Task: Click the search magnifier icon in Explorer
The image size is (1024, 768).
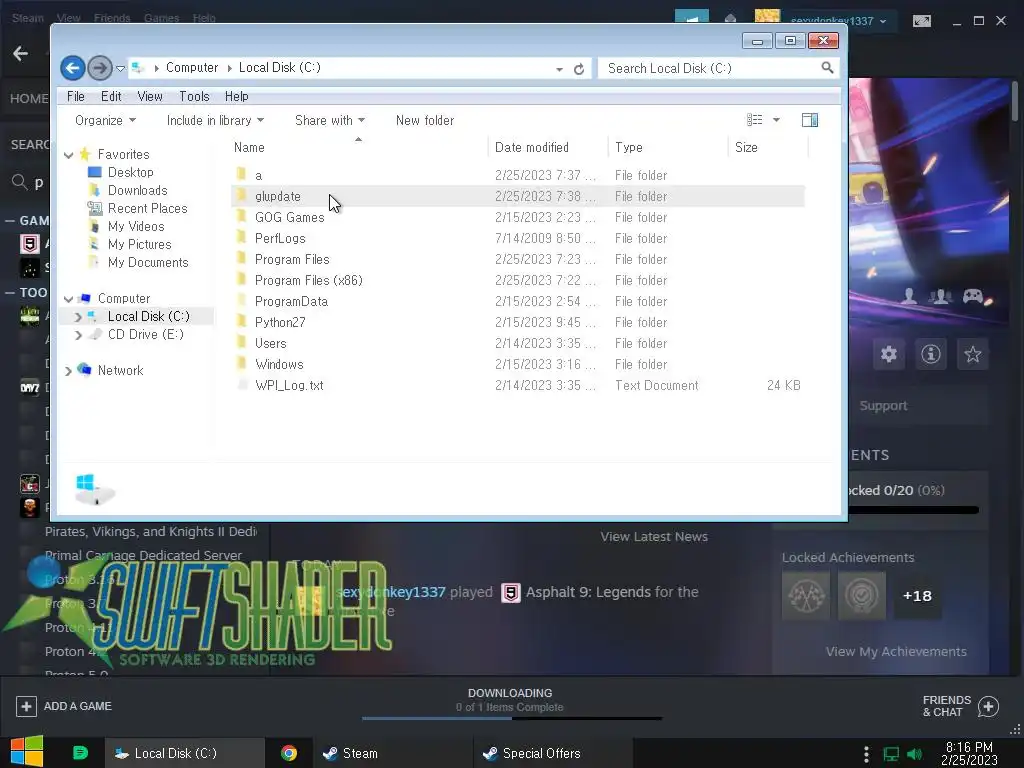Action: click(827, 67)
